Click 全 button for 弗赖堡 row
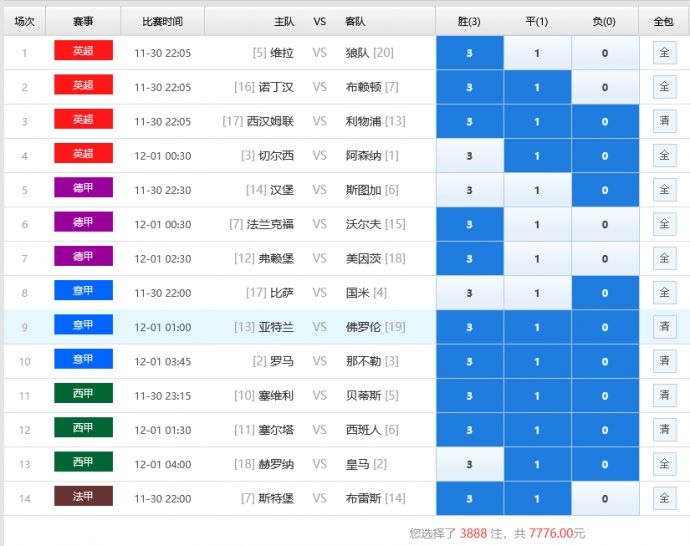The height and width of the screenshot is (546, 690). (664, 258)
